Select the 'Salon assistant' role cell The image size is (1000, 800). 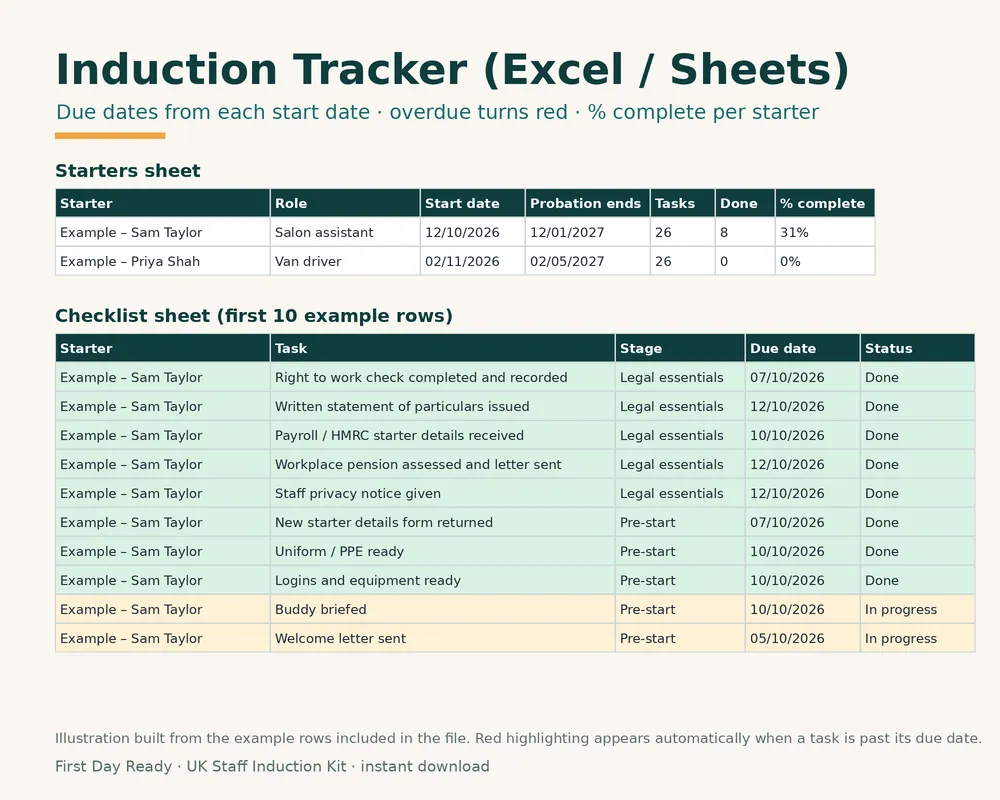[x=345, y=232]
